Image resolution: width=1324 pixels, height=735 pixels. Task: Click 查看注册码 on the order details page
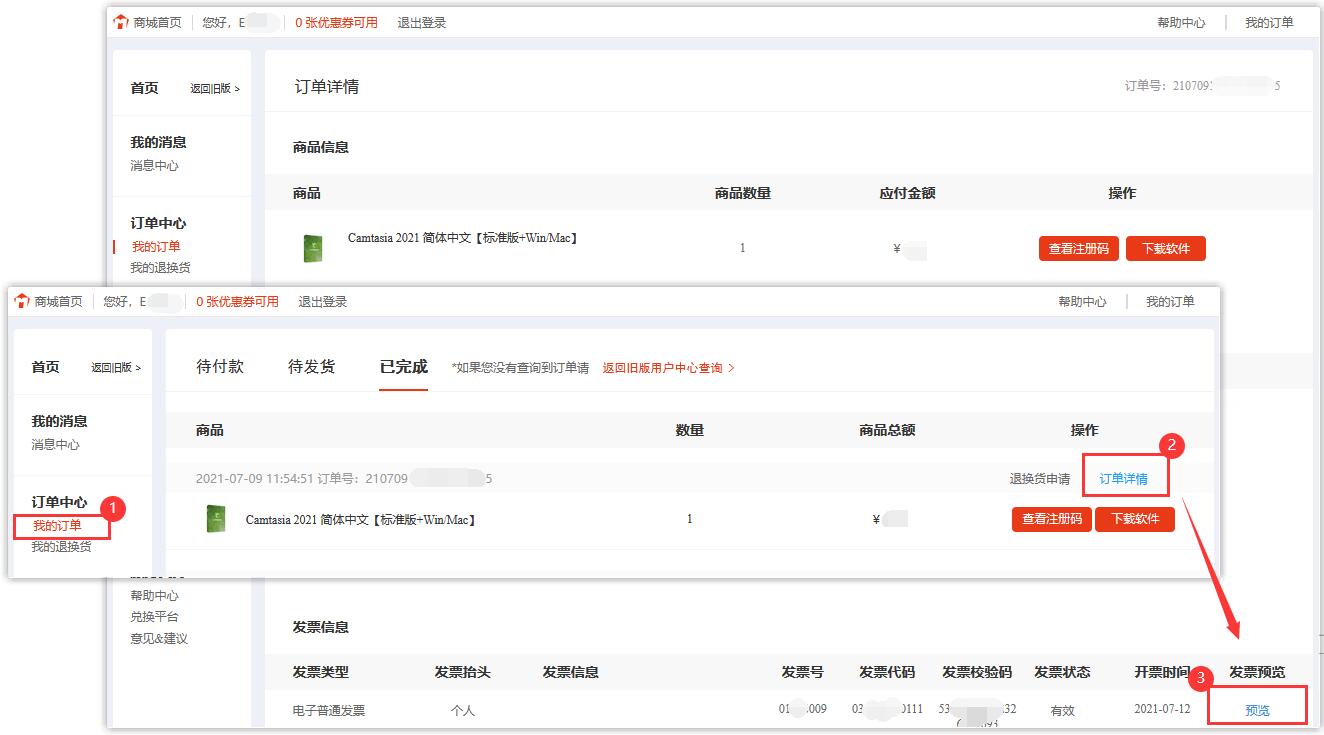click(1078, 248)
